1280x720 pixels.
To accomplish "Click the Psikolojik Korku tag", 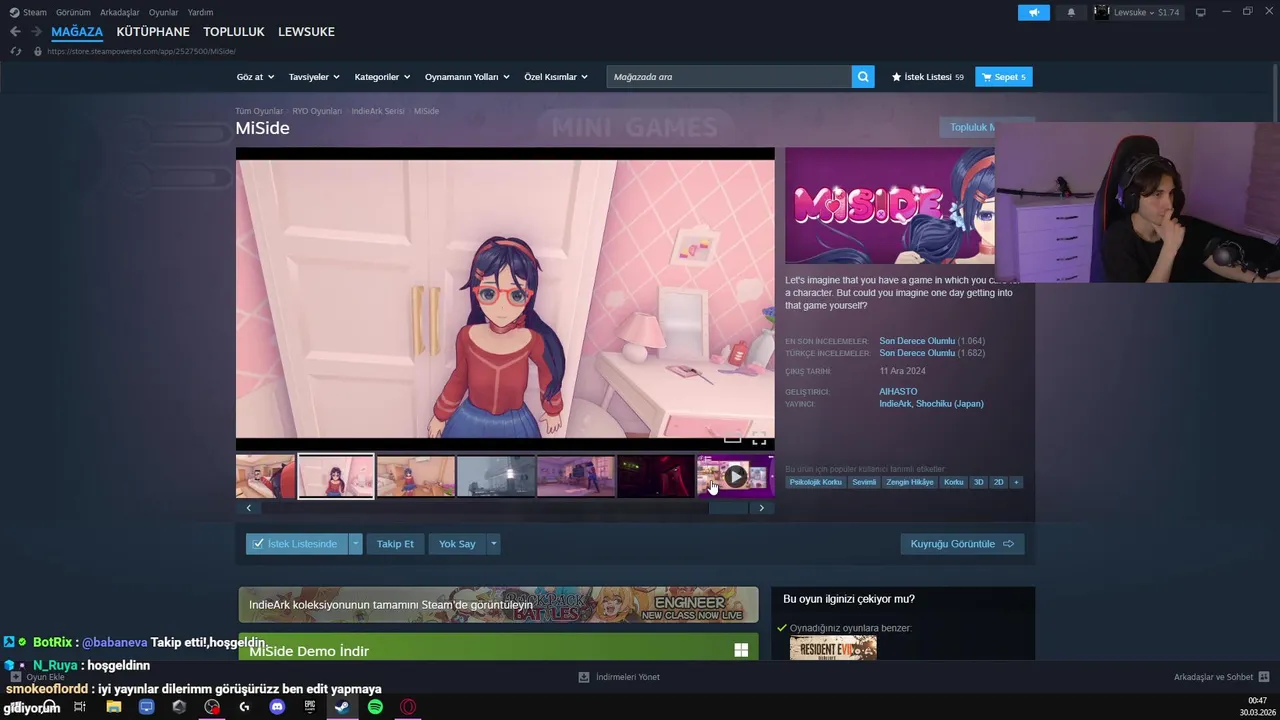I will tap(815, 482).
